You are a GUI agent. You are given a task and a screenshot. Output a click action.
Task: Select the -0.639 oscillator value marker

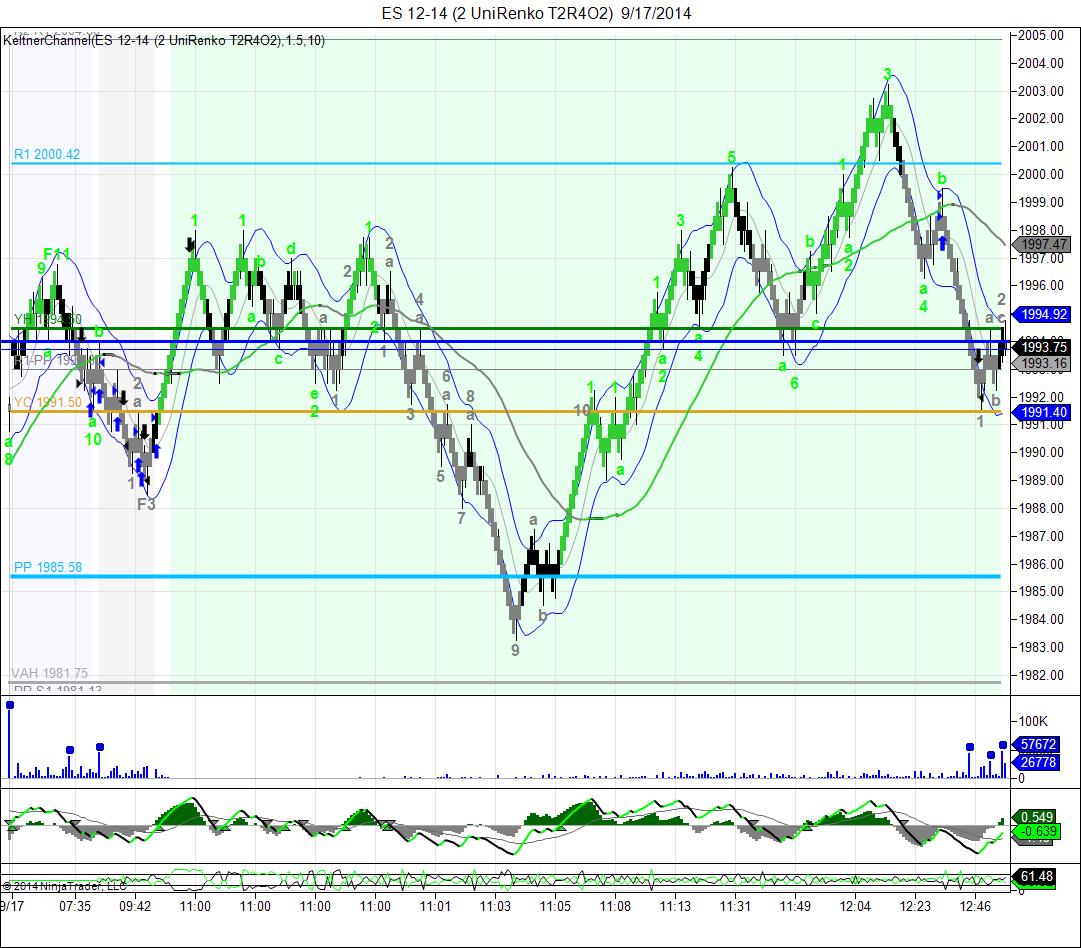click(1036, 831)
